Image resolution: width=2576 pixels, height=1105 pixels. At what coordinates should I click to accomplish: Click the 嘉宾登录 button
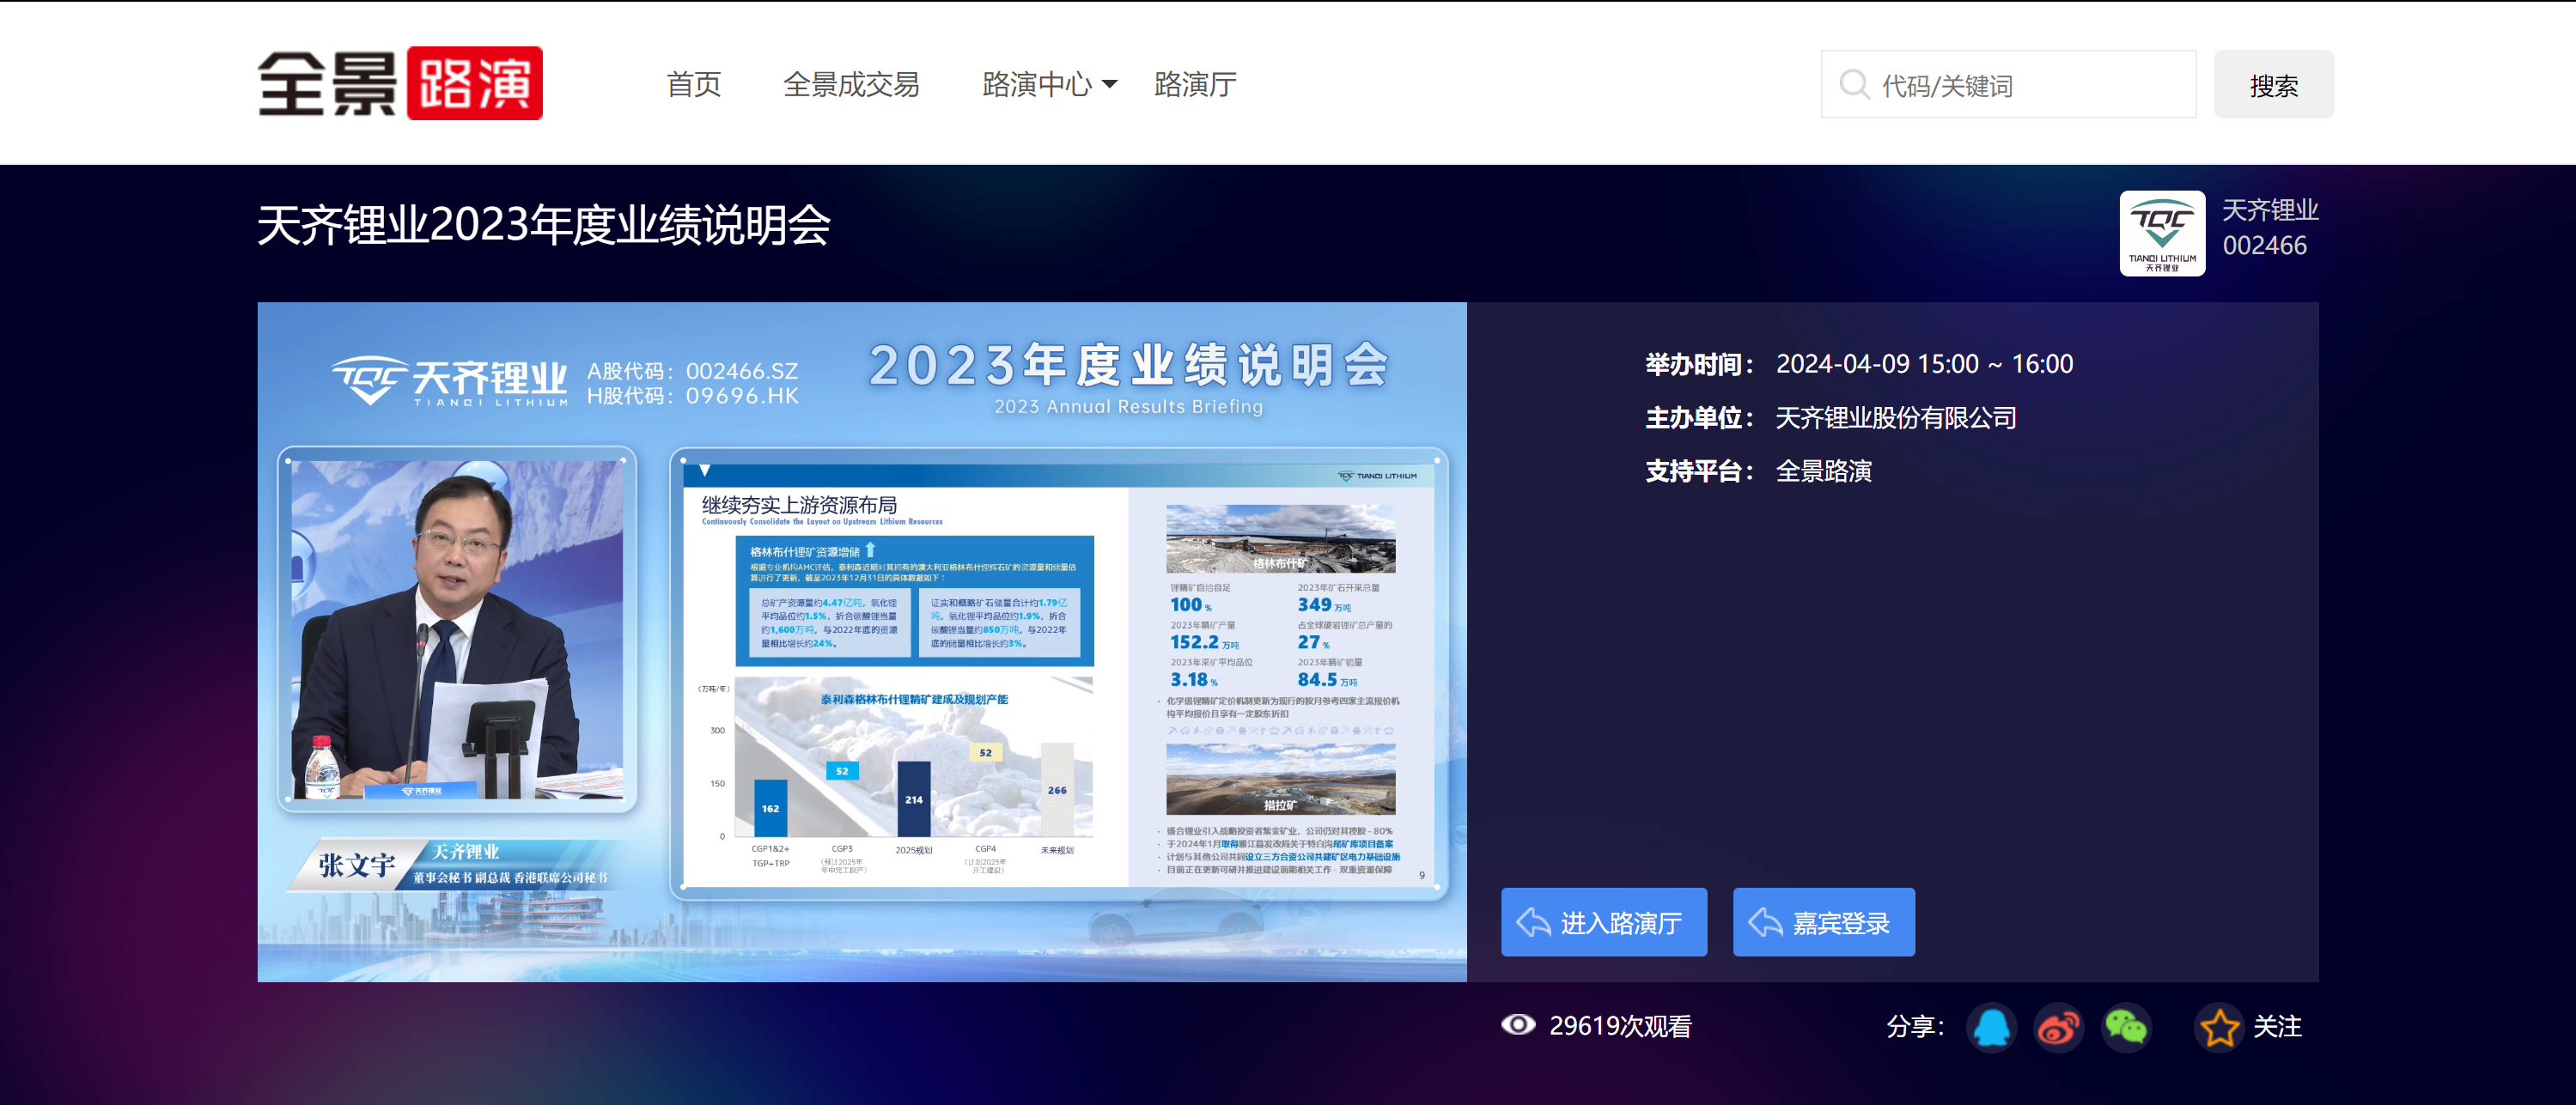[x=1823, y=922]
